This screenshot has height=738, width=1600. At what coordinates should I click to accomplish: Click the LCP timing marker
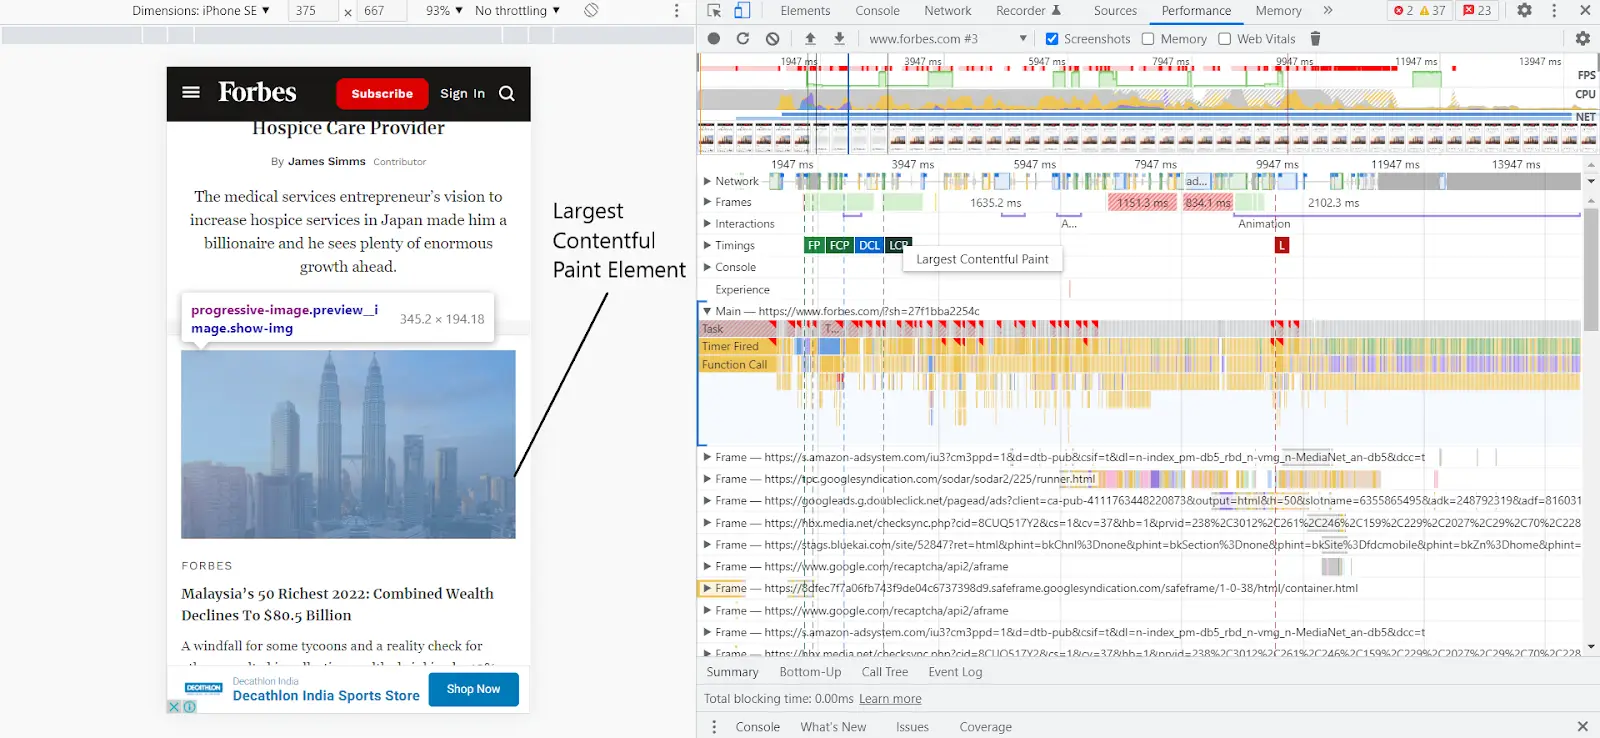coord(898,245)
